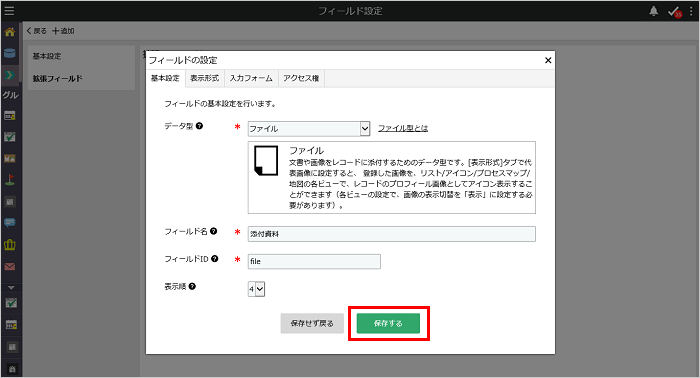Click the フィールドID input field
This screenshot has height=378, width=700.
pyautogui.click(x=314, y=261)
